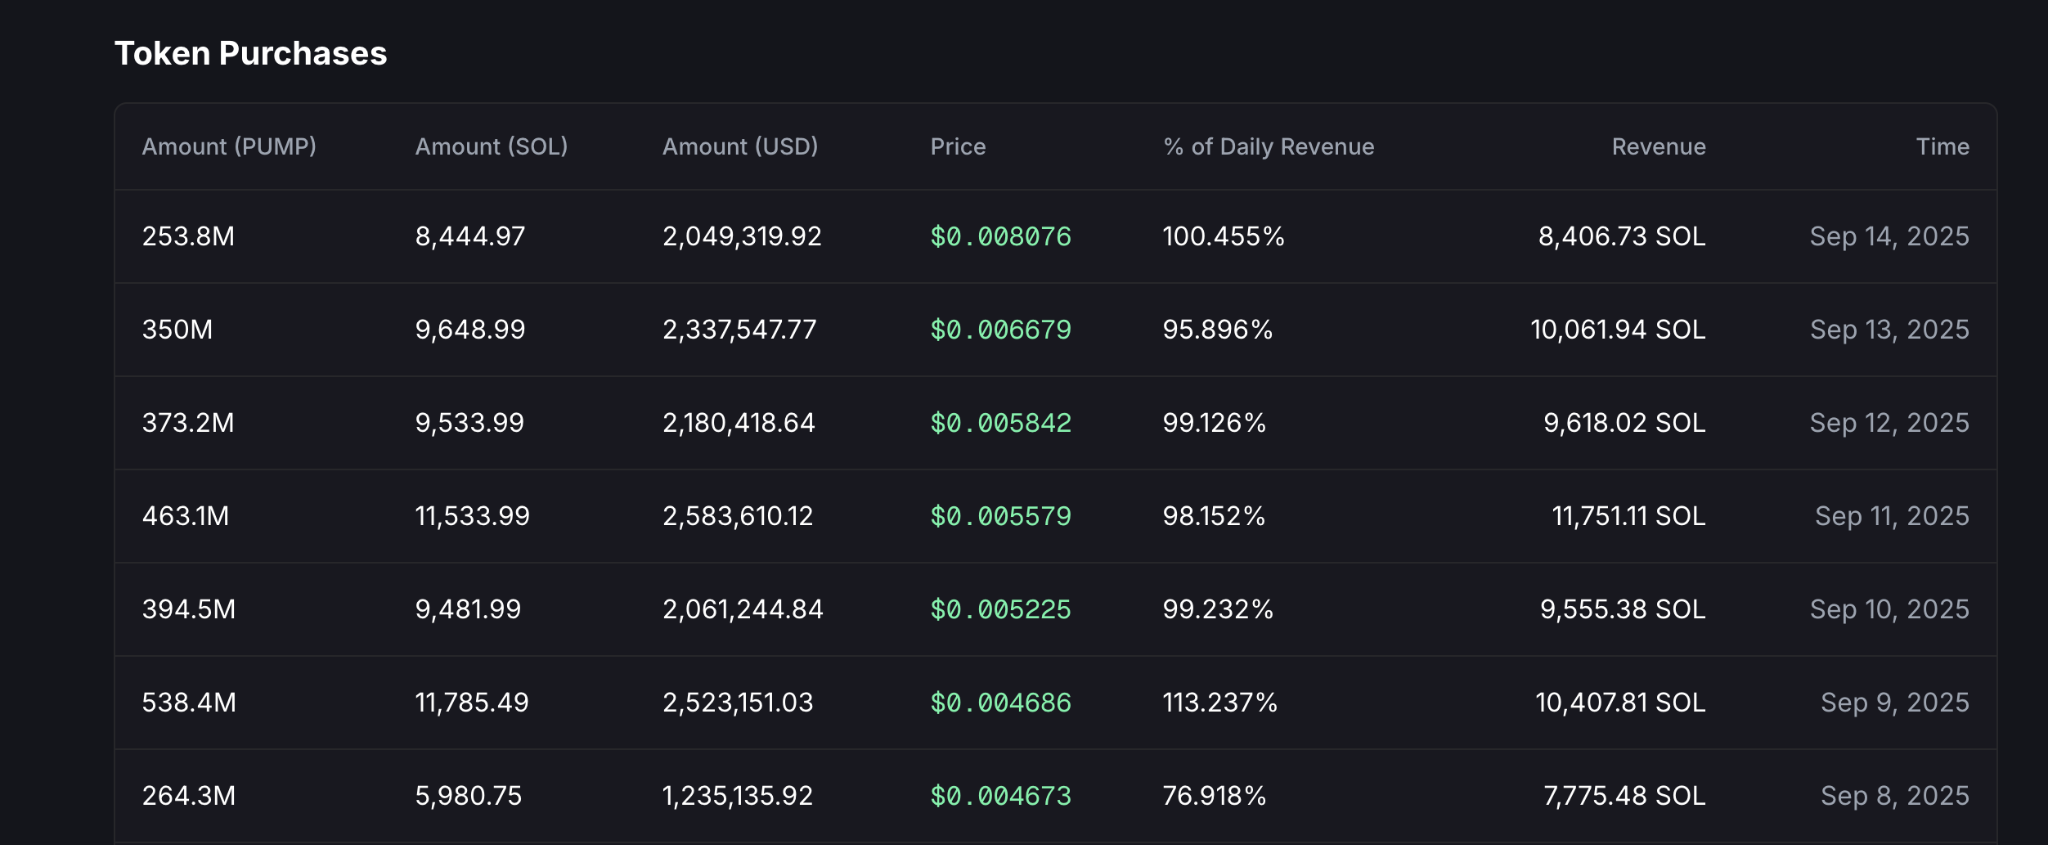The height and width of the screenshot is (845, 2048).
Task: Click the $0.008076 price value
Action: tap(1000, 237)
